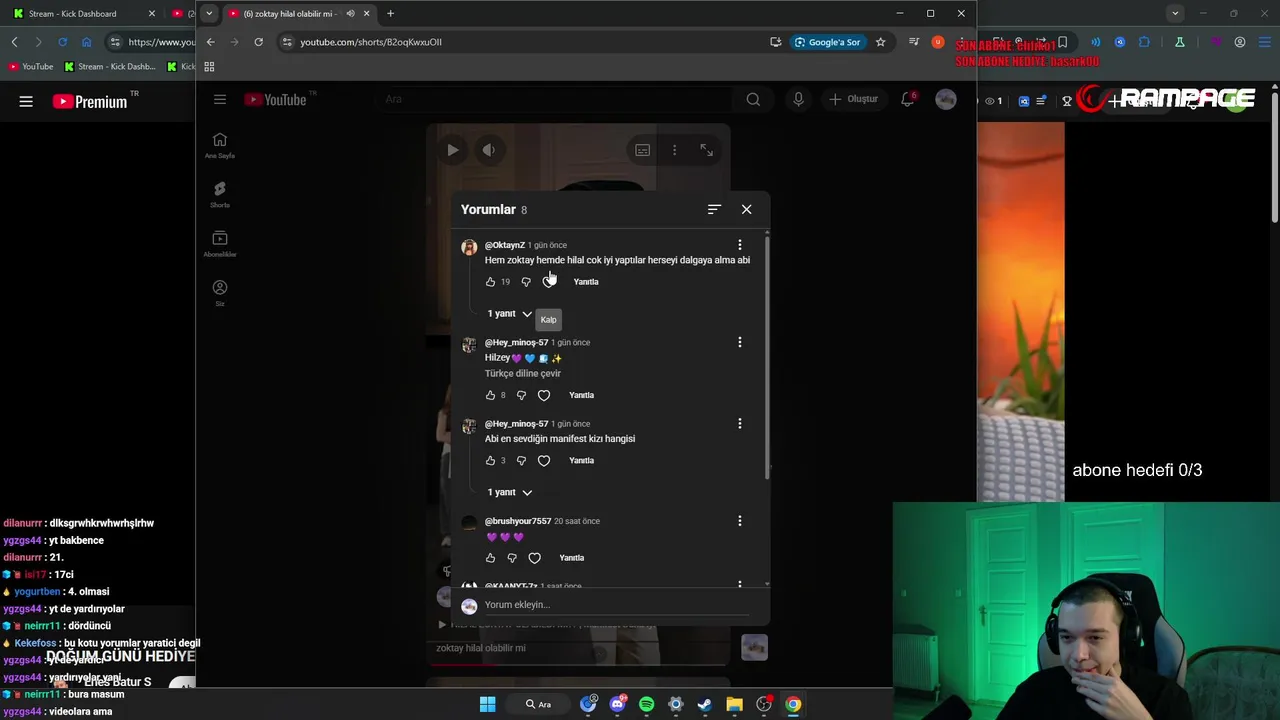
Task: Heart @brushyour7557's comment
Action: click(534, 558)
